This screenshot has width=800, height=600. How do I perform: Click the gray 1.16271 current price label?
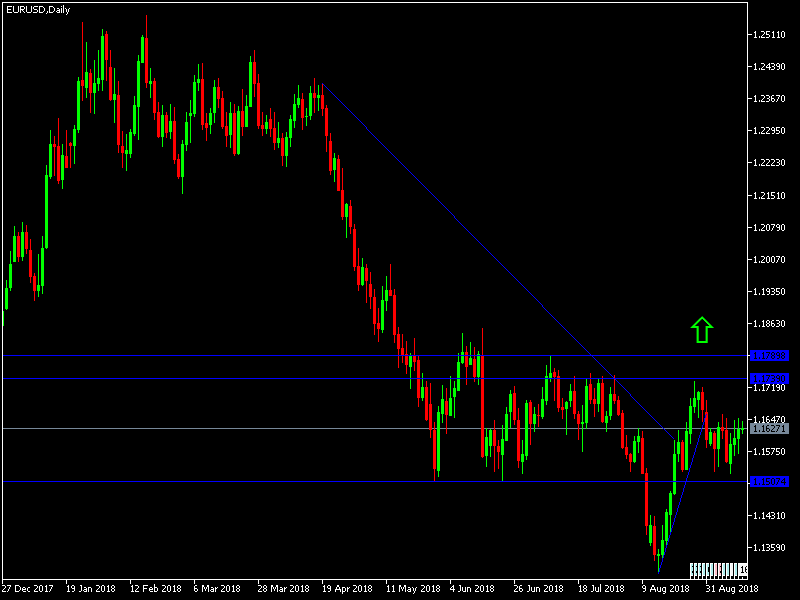click(769, 429)
